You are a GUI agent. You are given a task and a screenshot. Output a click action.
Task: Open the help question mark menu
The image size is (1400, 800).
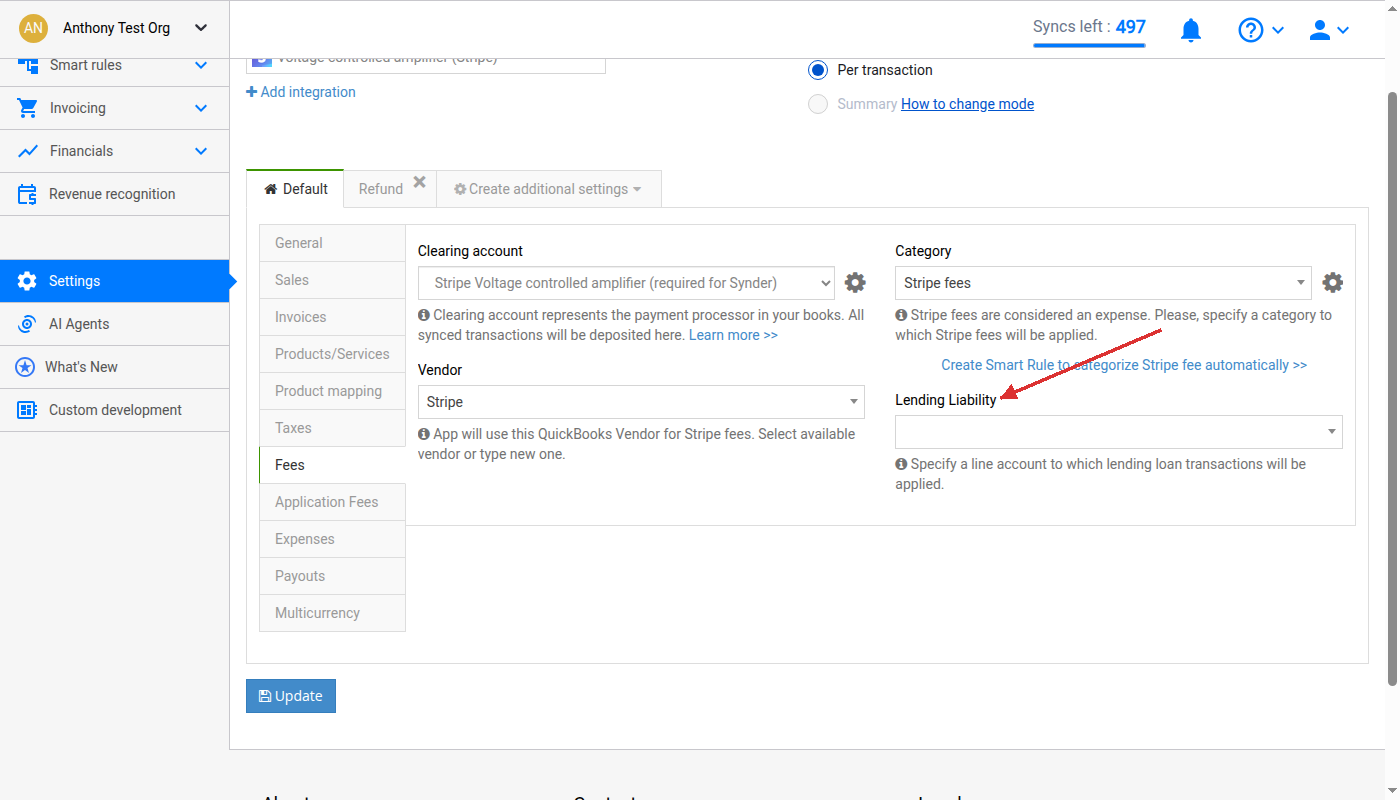coord(1261,31)
